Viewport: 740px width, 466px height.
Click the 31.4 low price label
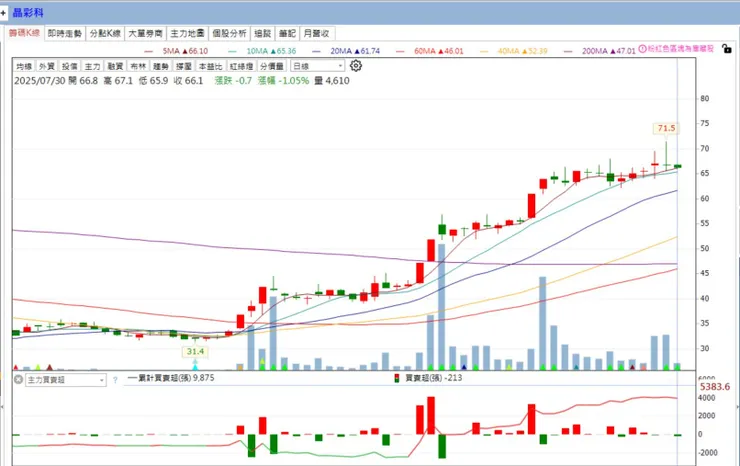pyautogui.click(x=195, y=351)
